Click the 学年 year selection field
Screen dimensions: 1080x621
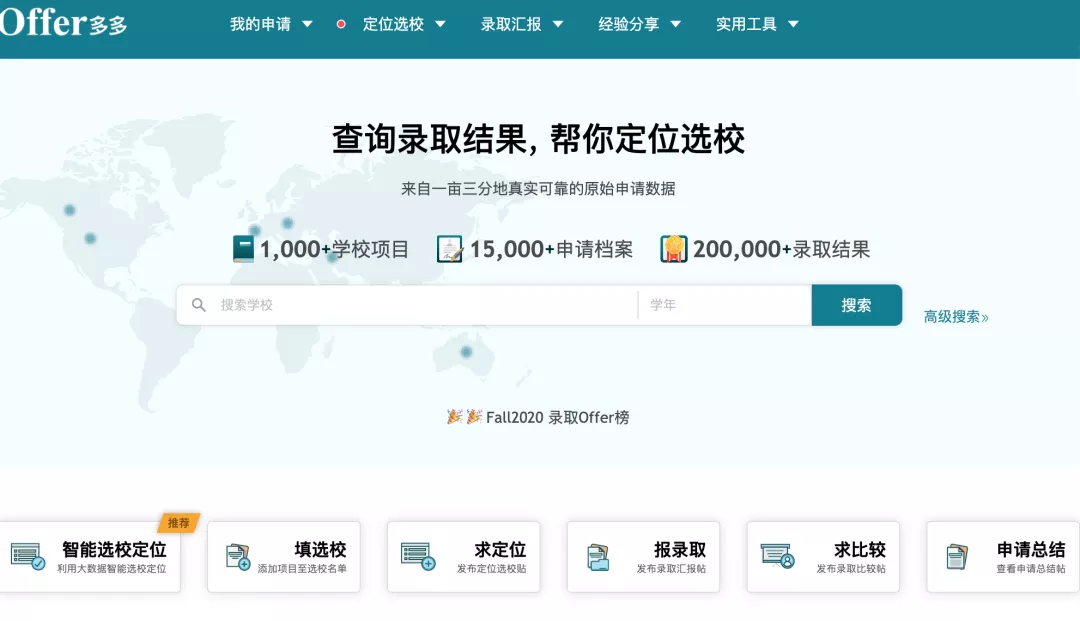723,305
